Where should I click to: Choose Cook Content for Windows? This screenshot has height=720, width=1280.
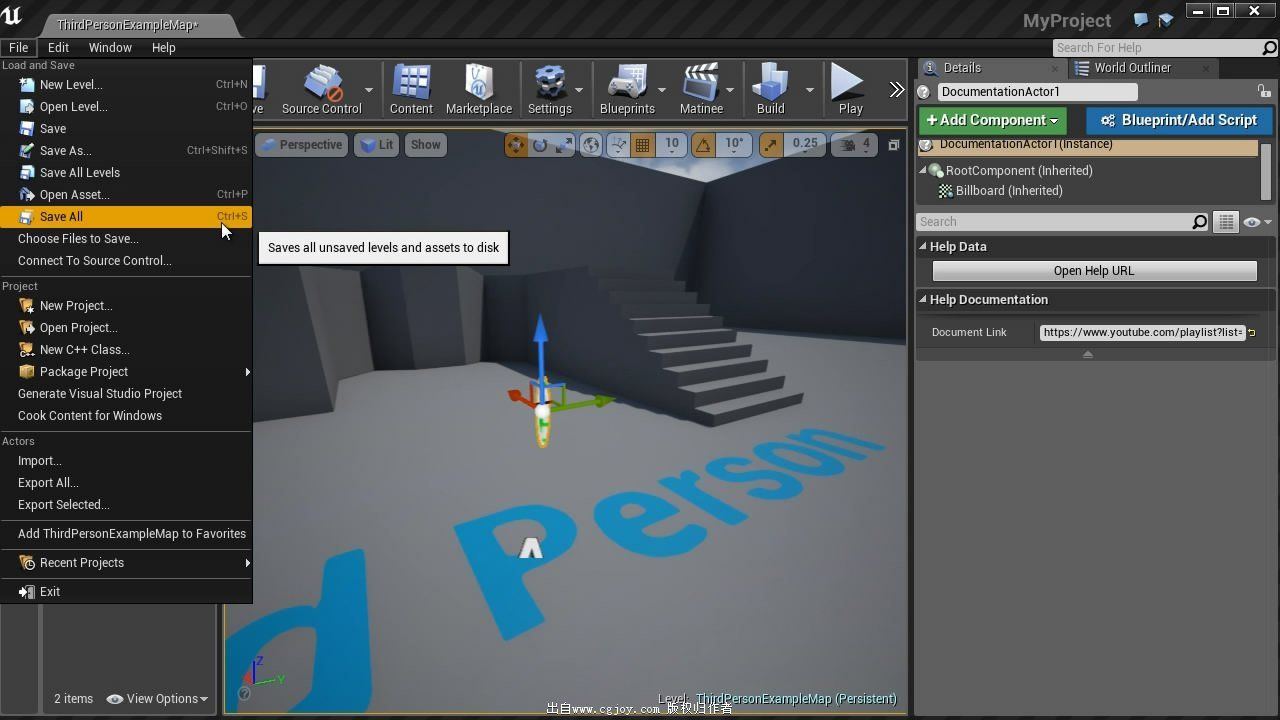[126, 416]
